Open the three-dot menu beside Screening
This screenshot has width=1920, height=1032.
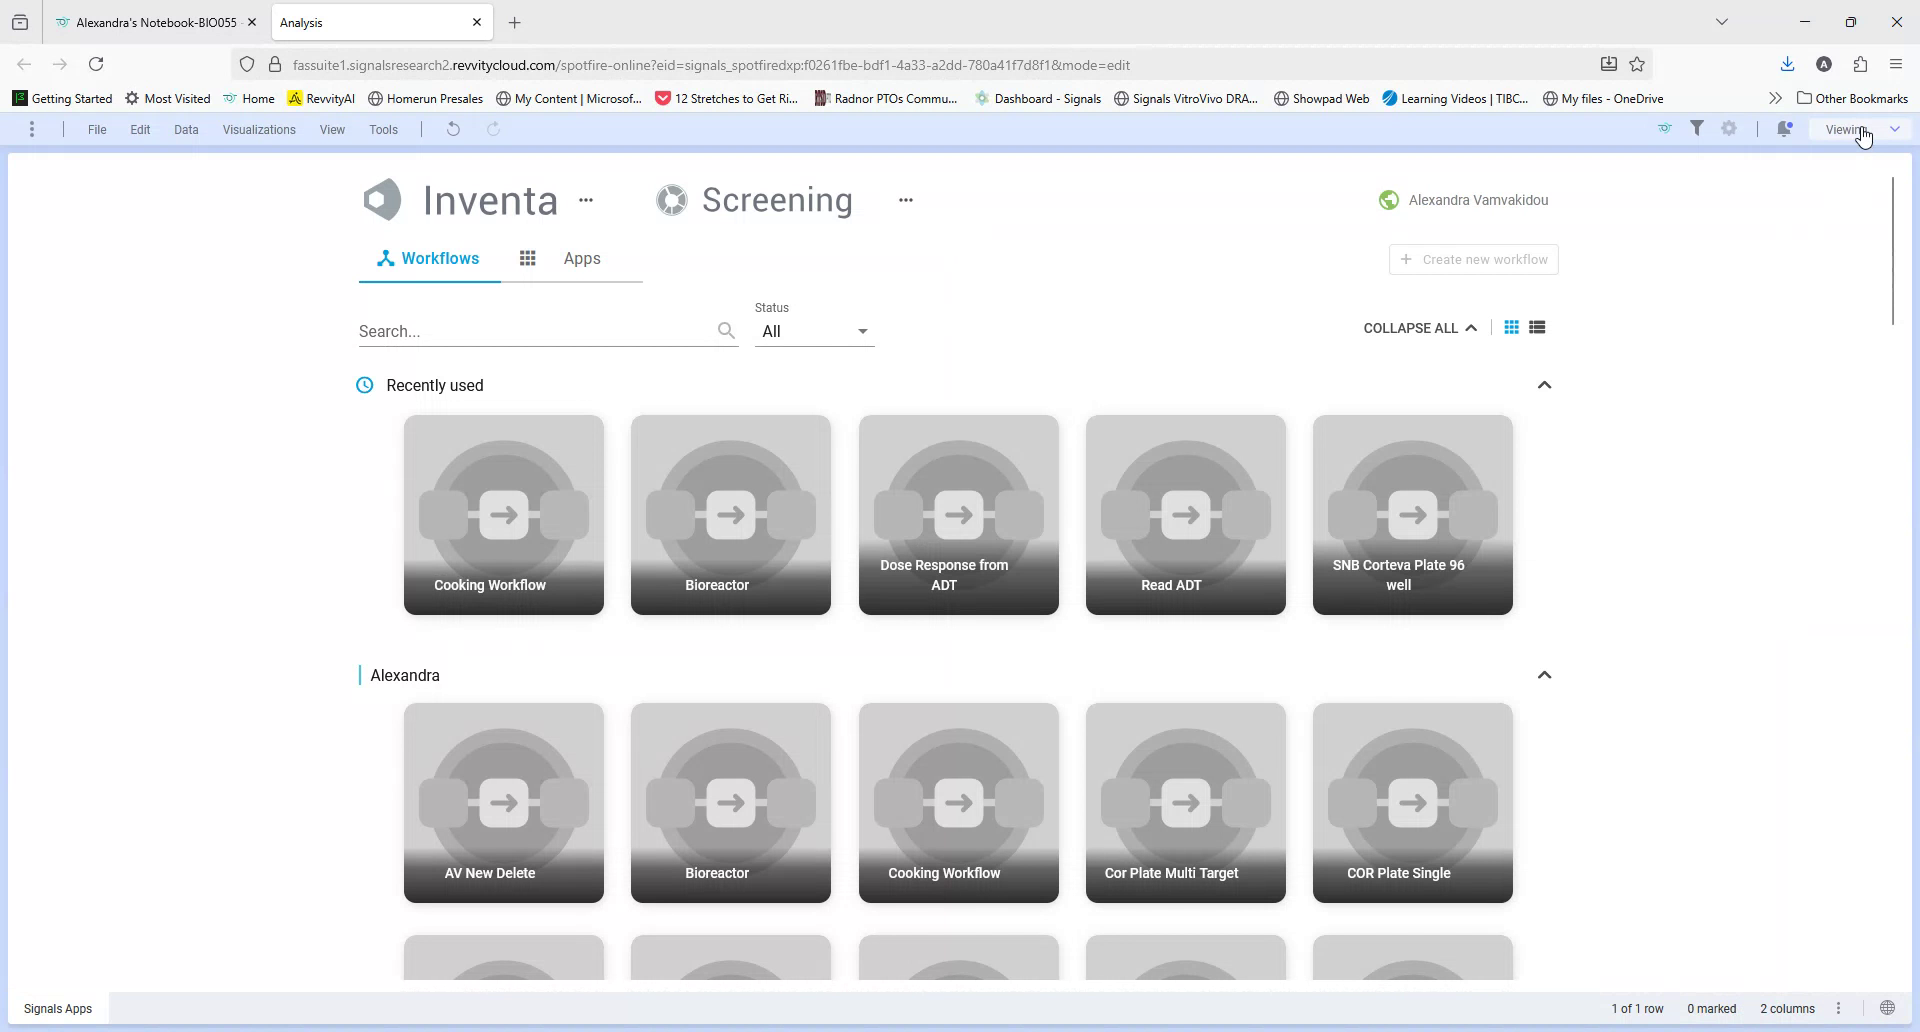click(906, 200)
